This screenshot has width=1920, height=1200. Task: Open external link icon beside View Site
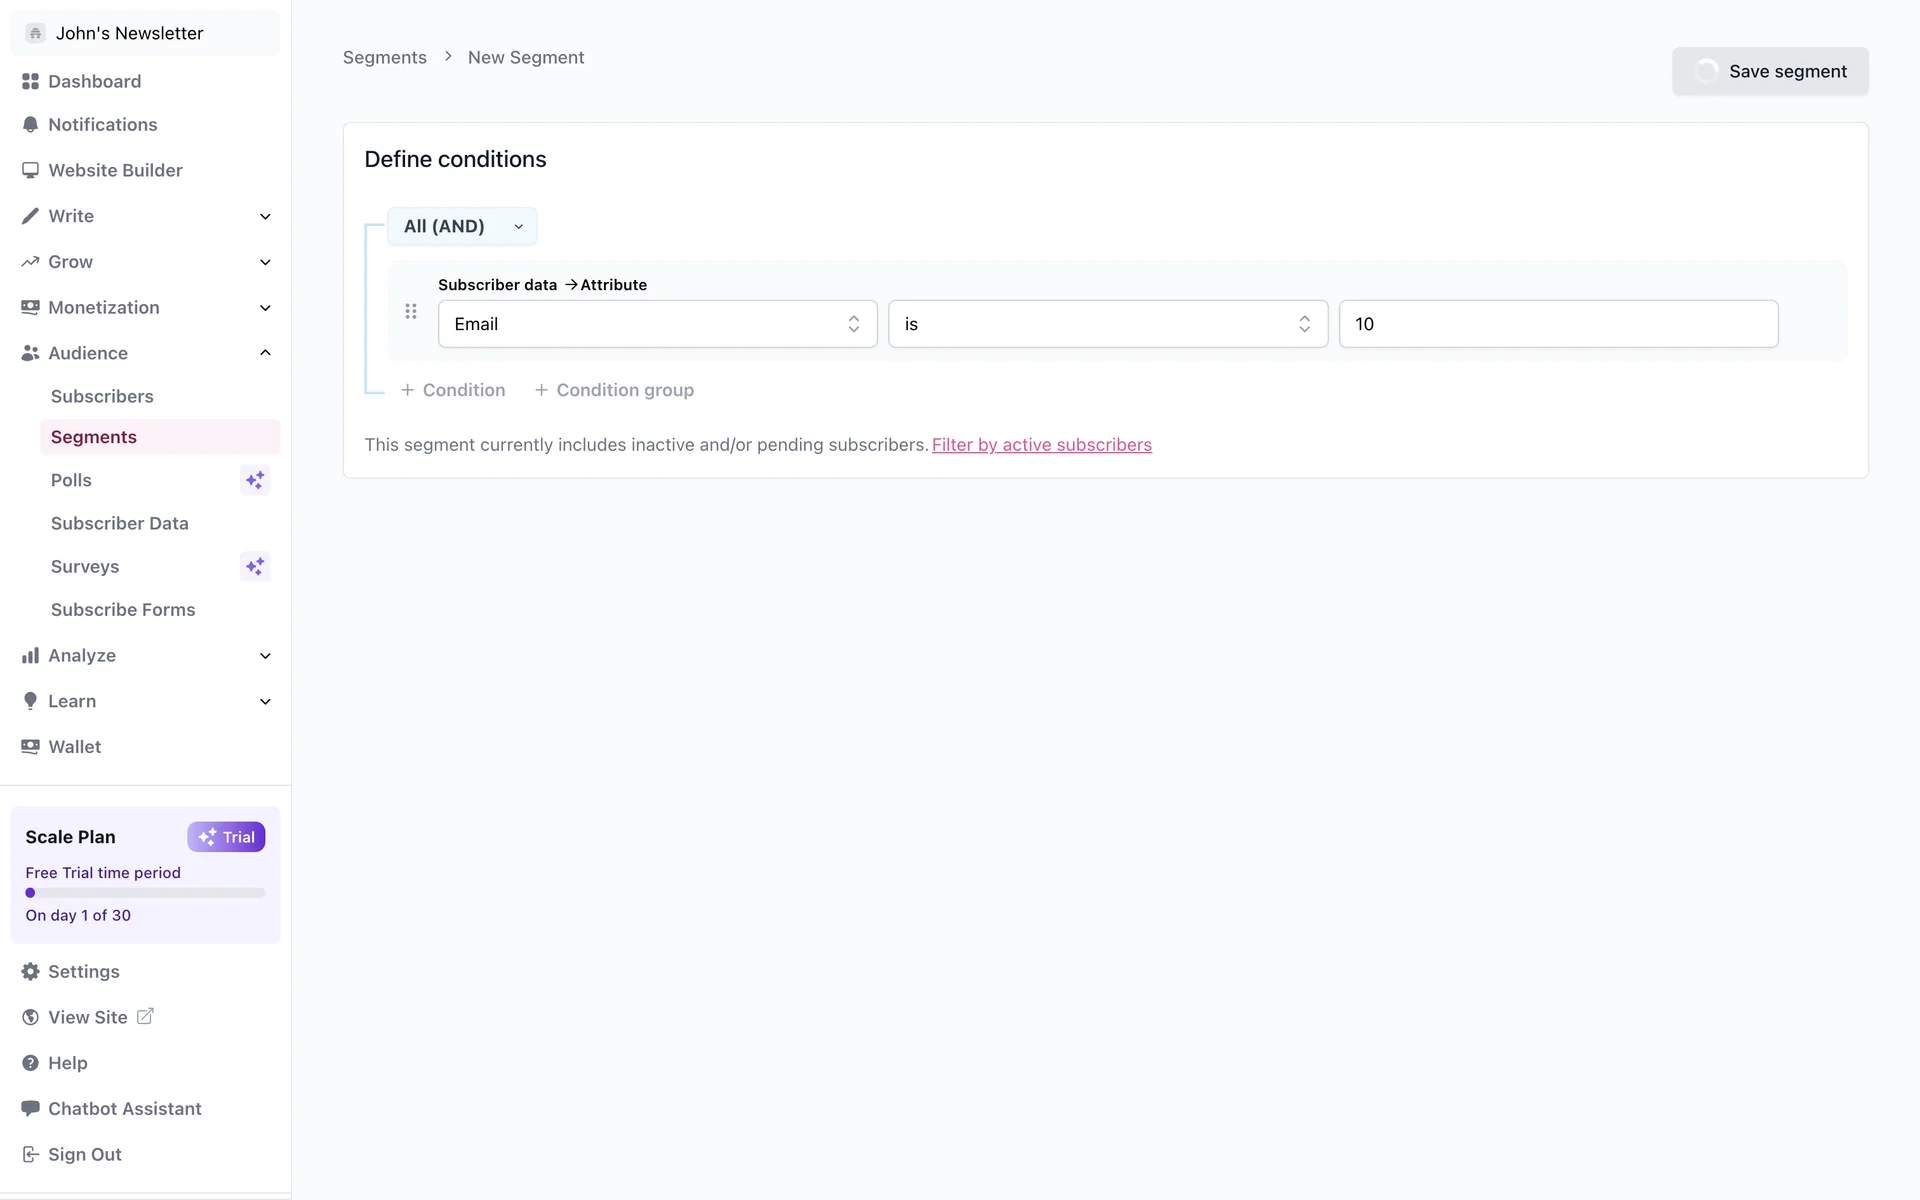(x=145, y=1016)
